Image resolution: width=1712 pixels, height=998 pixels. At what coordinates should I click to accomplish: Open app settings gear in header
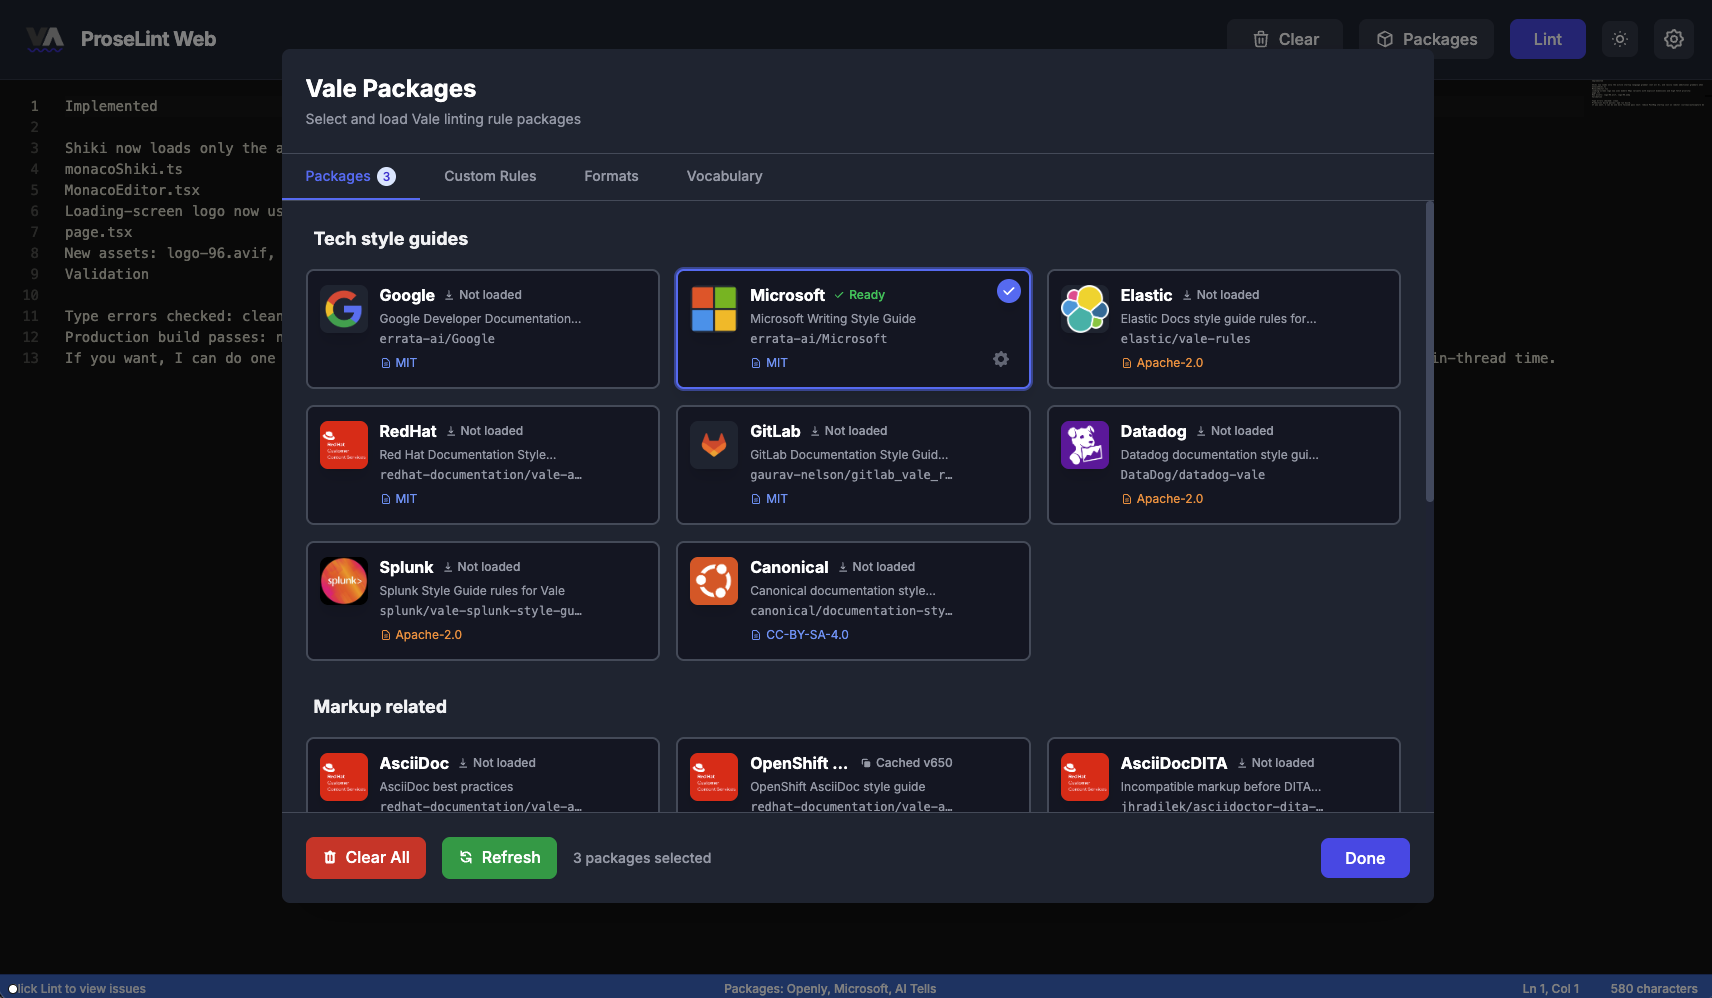pyautogui.click(x=1673, y=39)
